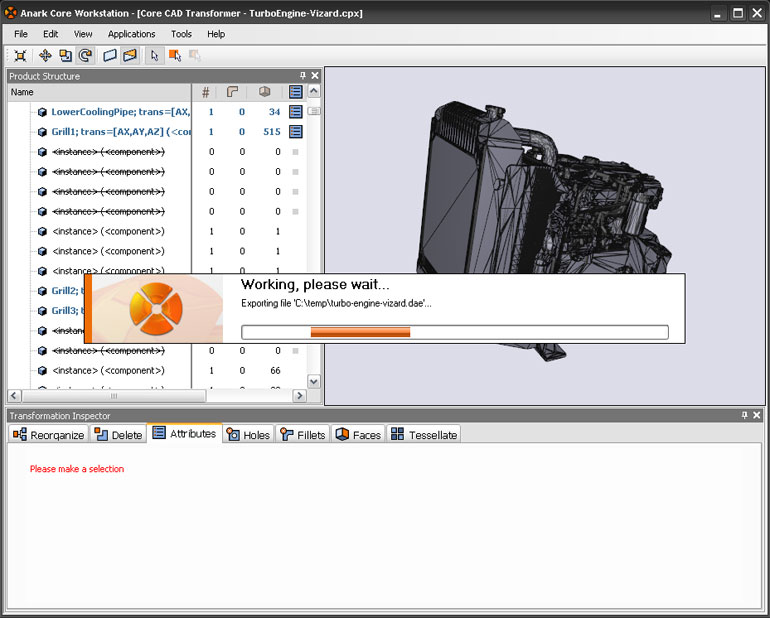
Task: Switch to the Holes tab
Action: pyautogui.click(x=248, y=435)
